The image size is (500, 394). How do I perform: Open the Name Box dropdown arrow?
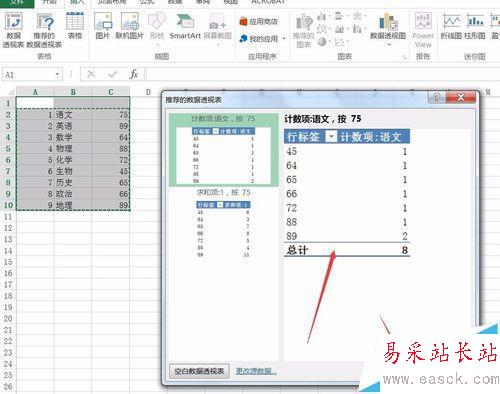coord(57,74)
